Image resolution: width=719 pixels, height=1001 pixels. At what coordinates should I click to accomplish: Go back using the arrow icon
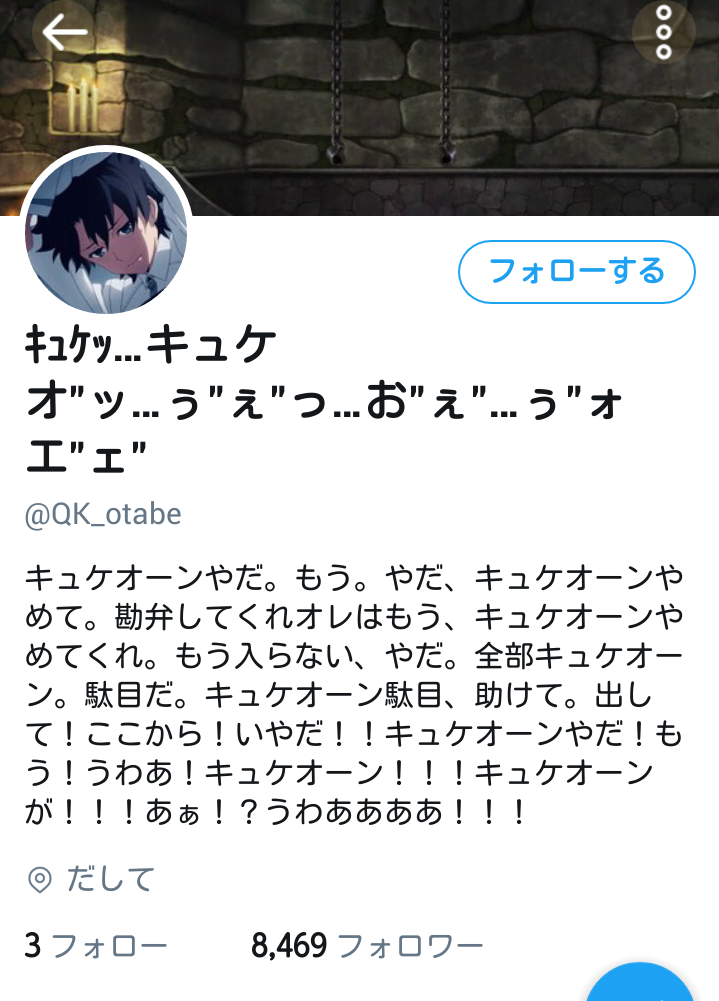[x=64, y=32]
